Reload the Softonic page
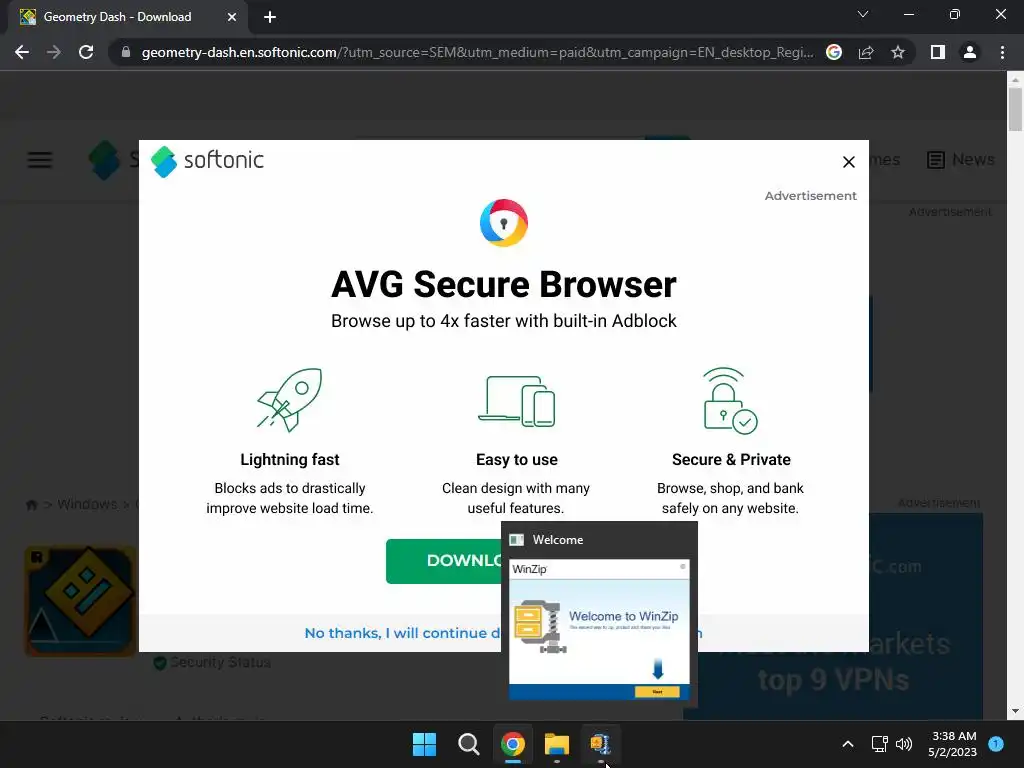Viewport: 1024px width, 768px height. click(x=86, y=52)
